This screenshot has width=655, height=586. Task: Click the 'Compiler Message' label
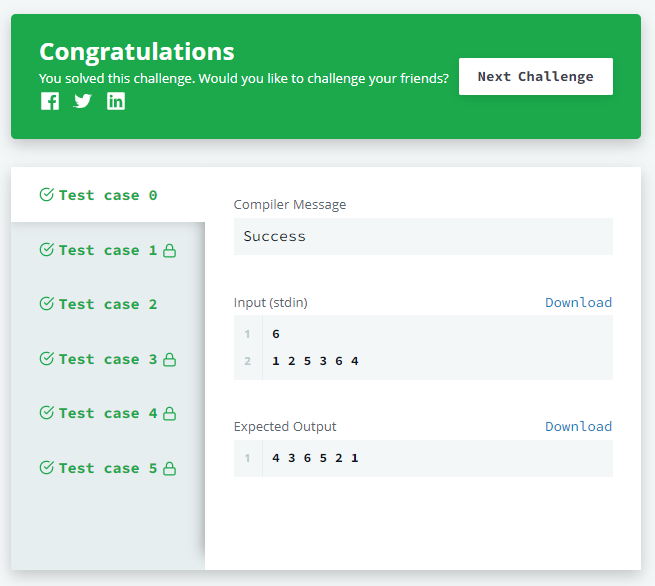point(290,205)
